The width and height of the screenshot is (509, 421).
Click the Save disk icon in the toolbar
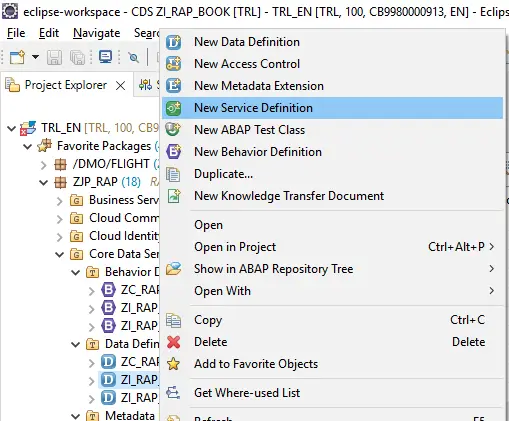pos(54,57)
